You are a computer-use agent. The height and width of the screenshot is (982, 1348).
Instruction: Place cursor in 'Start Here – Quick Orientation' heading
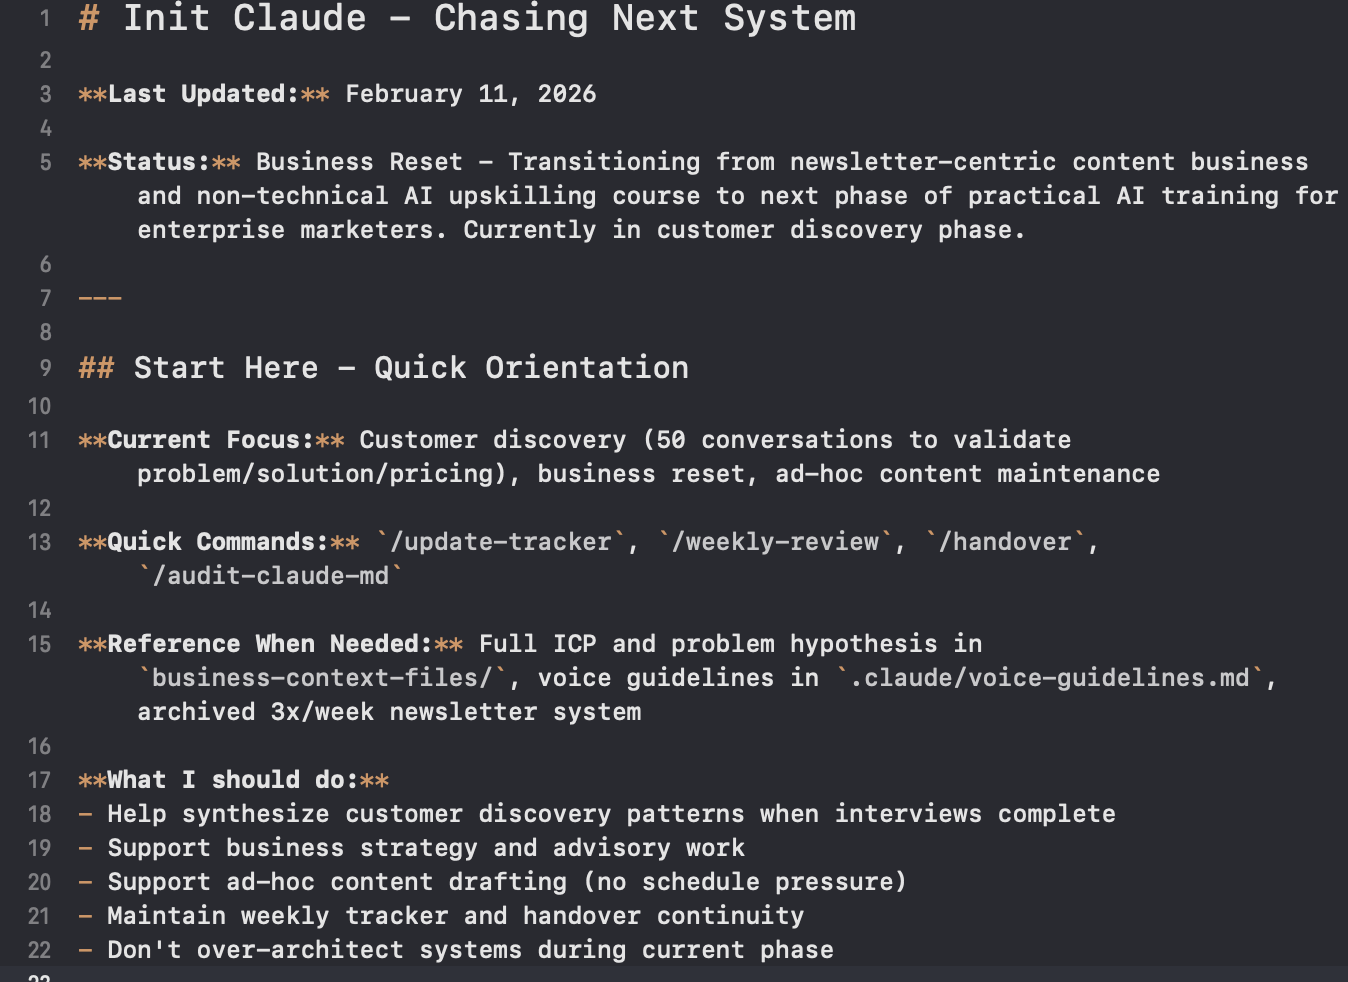tap(411, 368)
